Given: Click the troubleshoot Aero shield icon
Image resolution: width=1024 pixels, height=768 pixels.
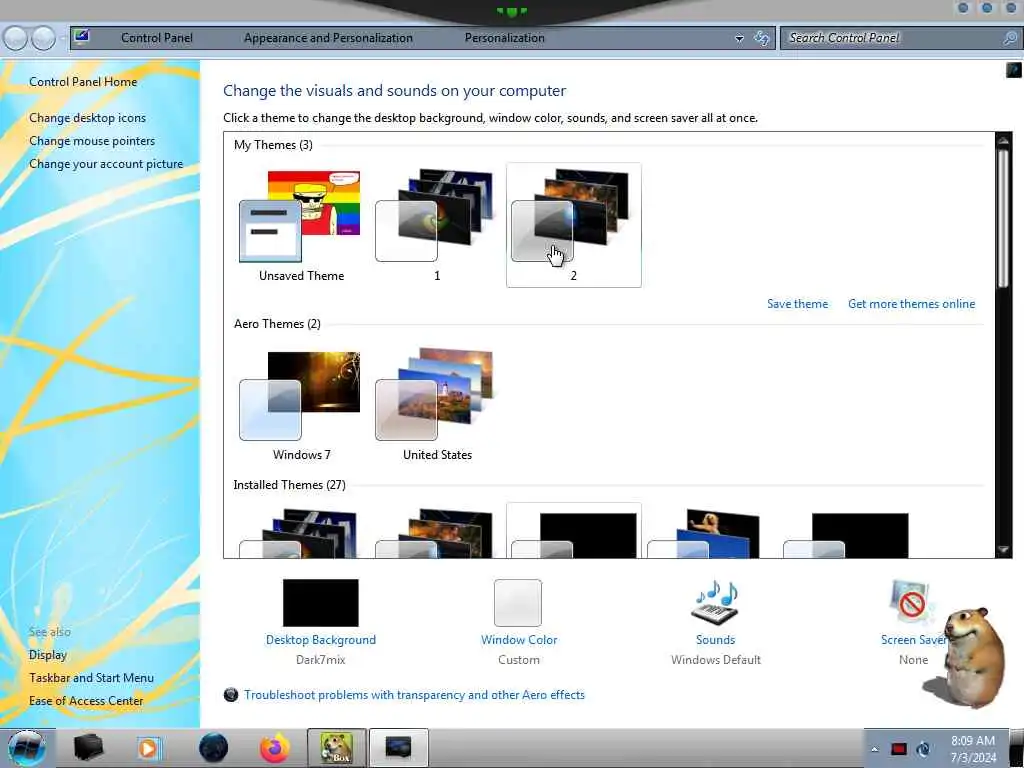Looking at the screenshot, I should tap(231, 695).
